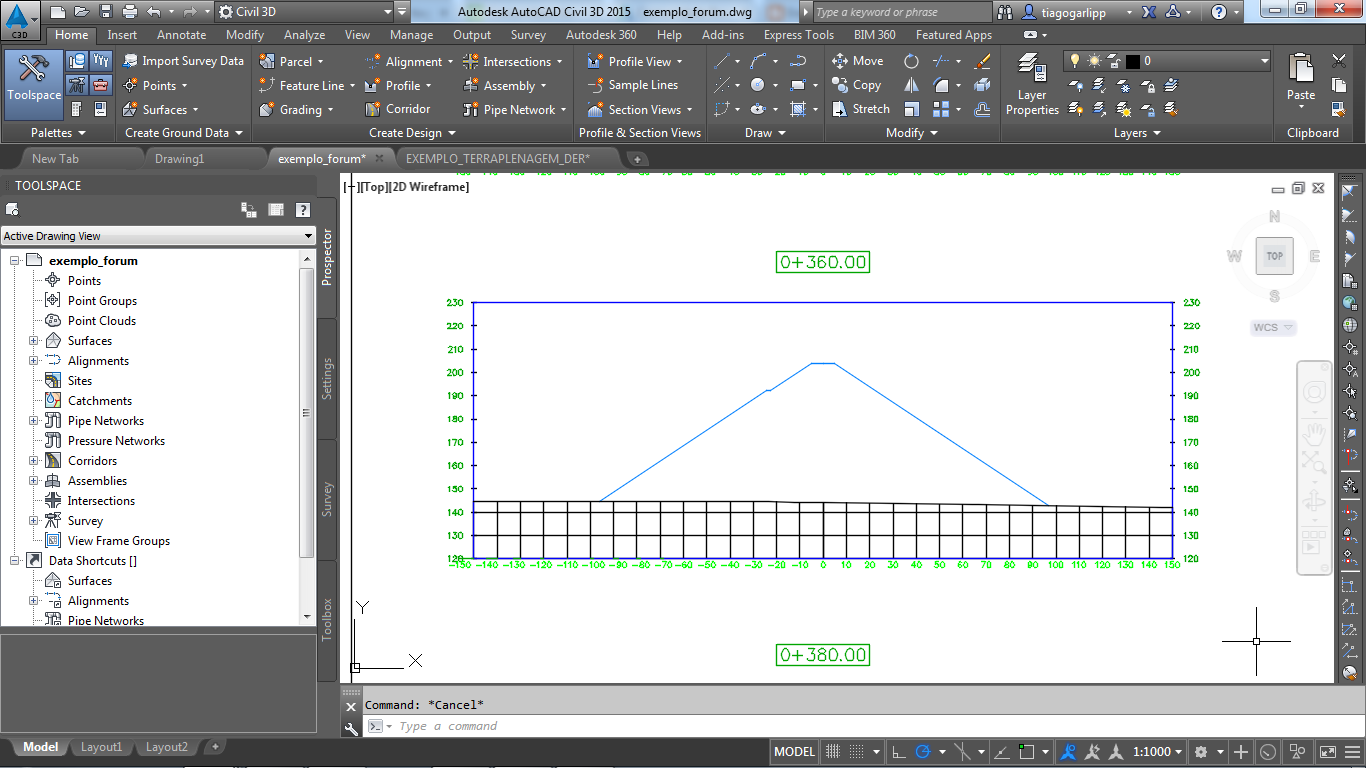Click the Customization hamburger icon in status bar

point(1350,752)
